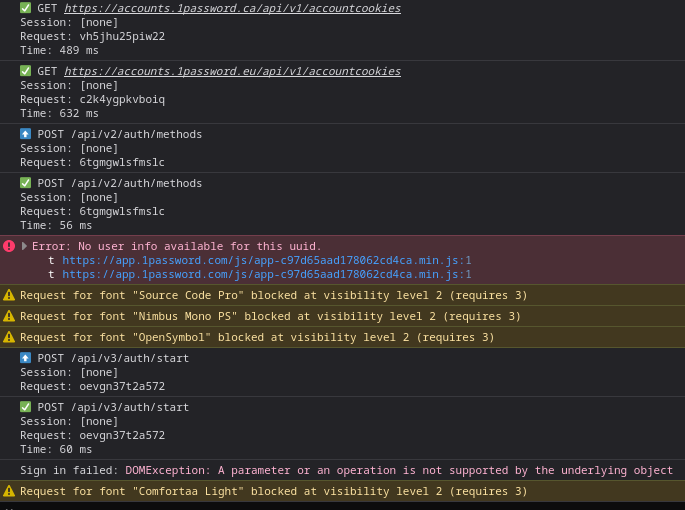Image resolution: width=685 pixels, height=510 pixels.
Task: Click the warning icon for the Comfortaa Light message
Action: click(9, 491)
